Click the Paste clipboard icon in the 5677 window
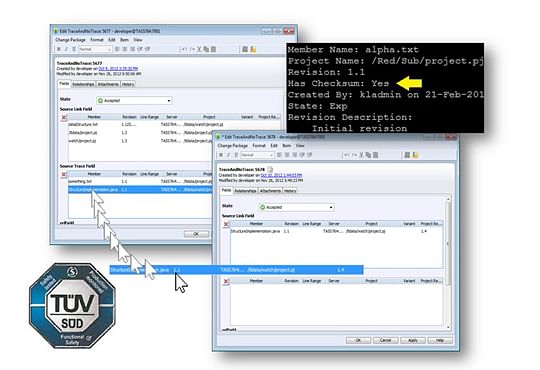The height and width of the screenshot is (370, 540). [214, 49]
